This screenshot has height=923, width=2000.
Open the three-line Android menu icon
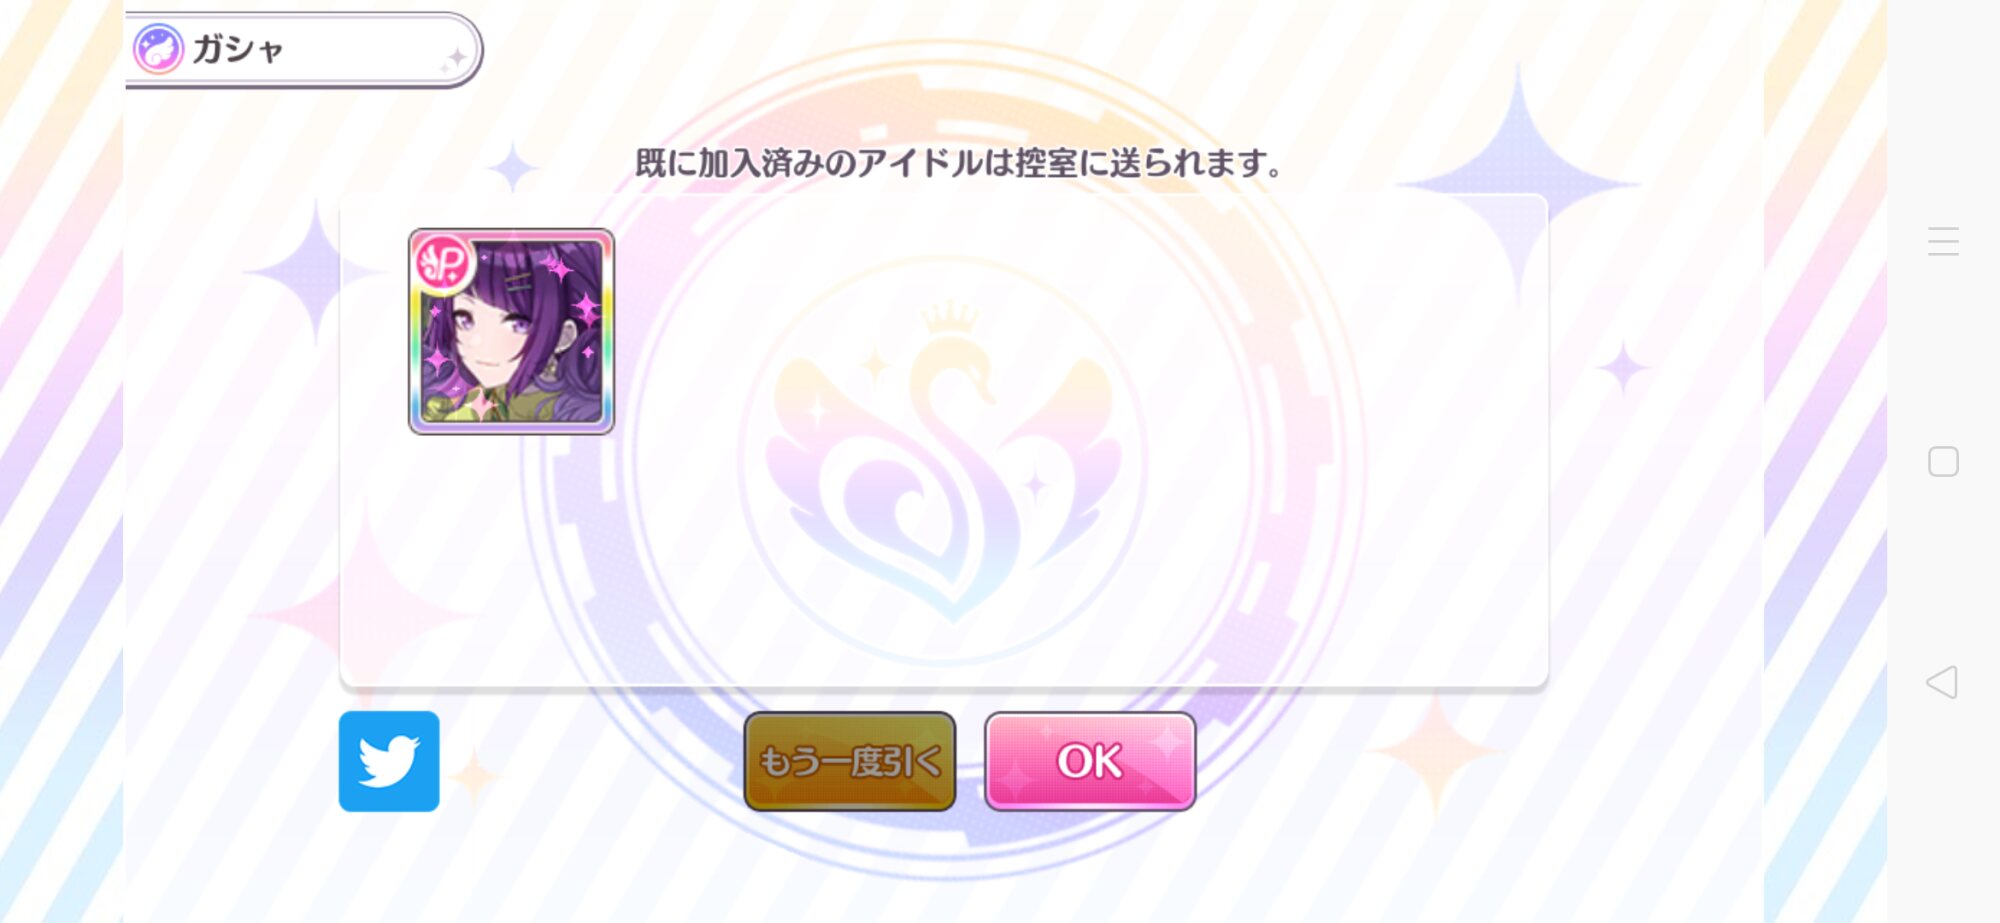click(x=1943, y=241)
